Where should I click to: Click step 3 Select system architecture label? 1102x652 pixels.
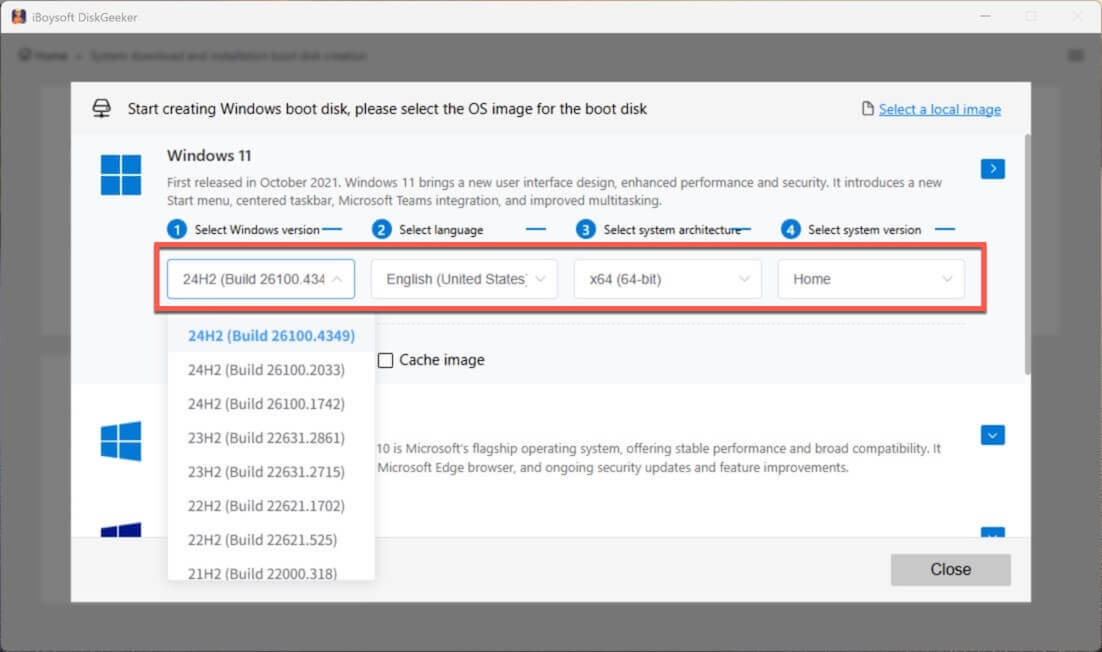[x=671, y=230]
